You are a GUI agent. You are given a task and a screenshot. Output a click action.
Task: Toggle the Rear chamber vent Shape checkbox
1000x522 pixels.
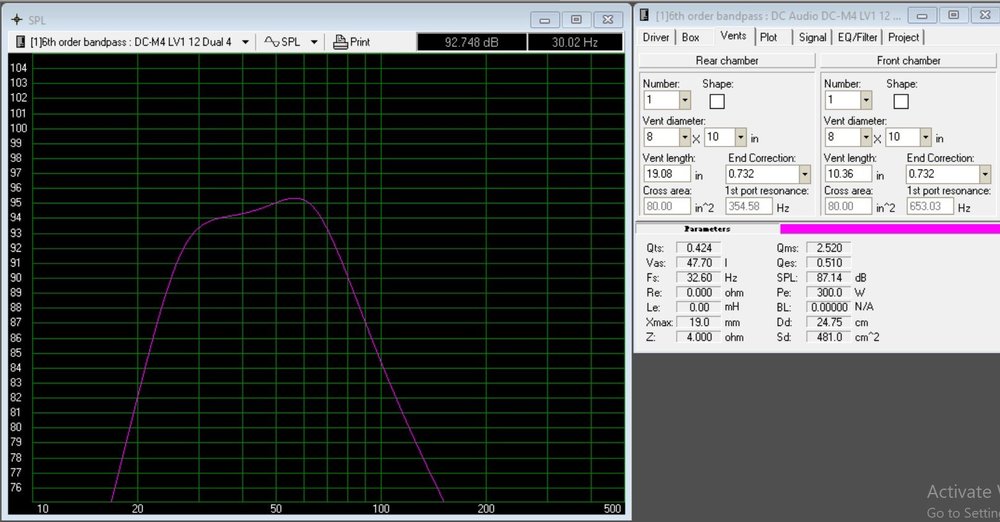[717, 101]
